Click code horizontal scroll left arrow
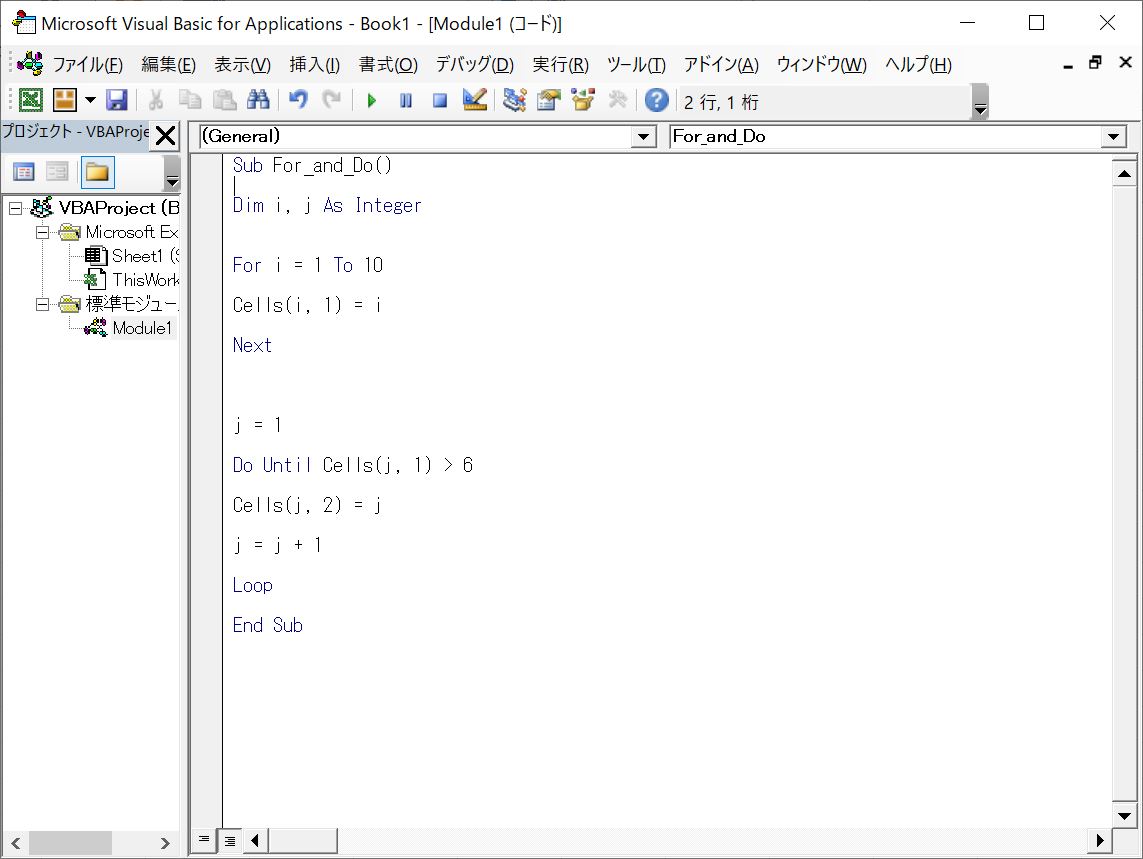Image resolution: width=1143 pixels, height=859 pixels. [x=255, y=840]
